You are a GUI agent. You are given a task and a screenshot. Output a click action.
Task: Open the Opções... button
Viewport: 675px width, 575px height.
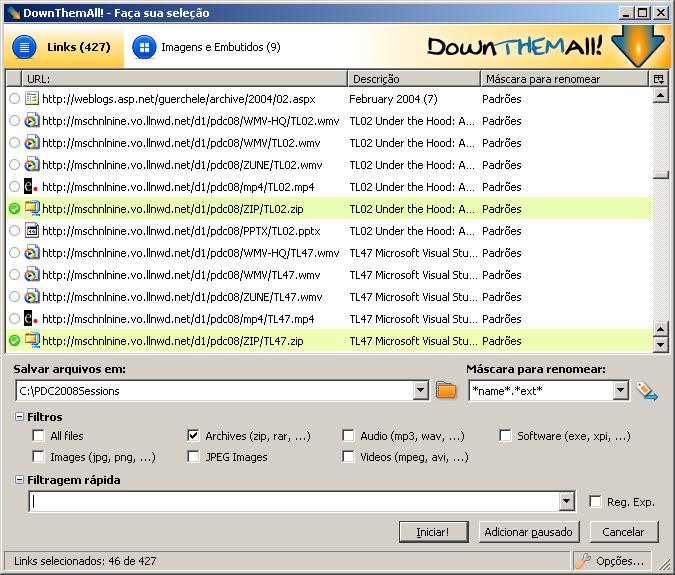pos(612,561)
